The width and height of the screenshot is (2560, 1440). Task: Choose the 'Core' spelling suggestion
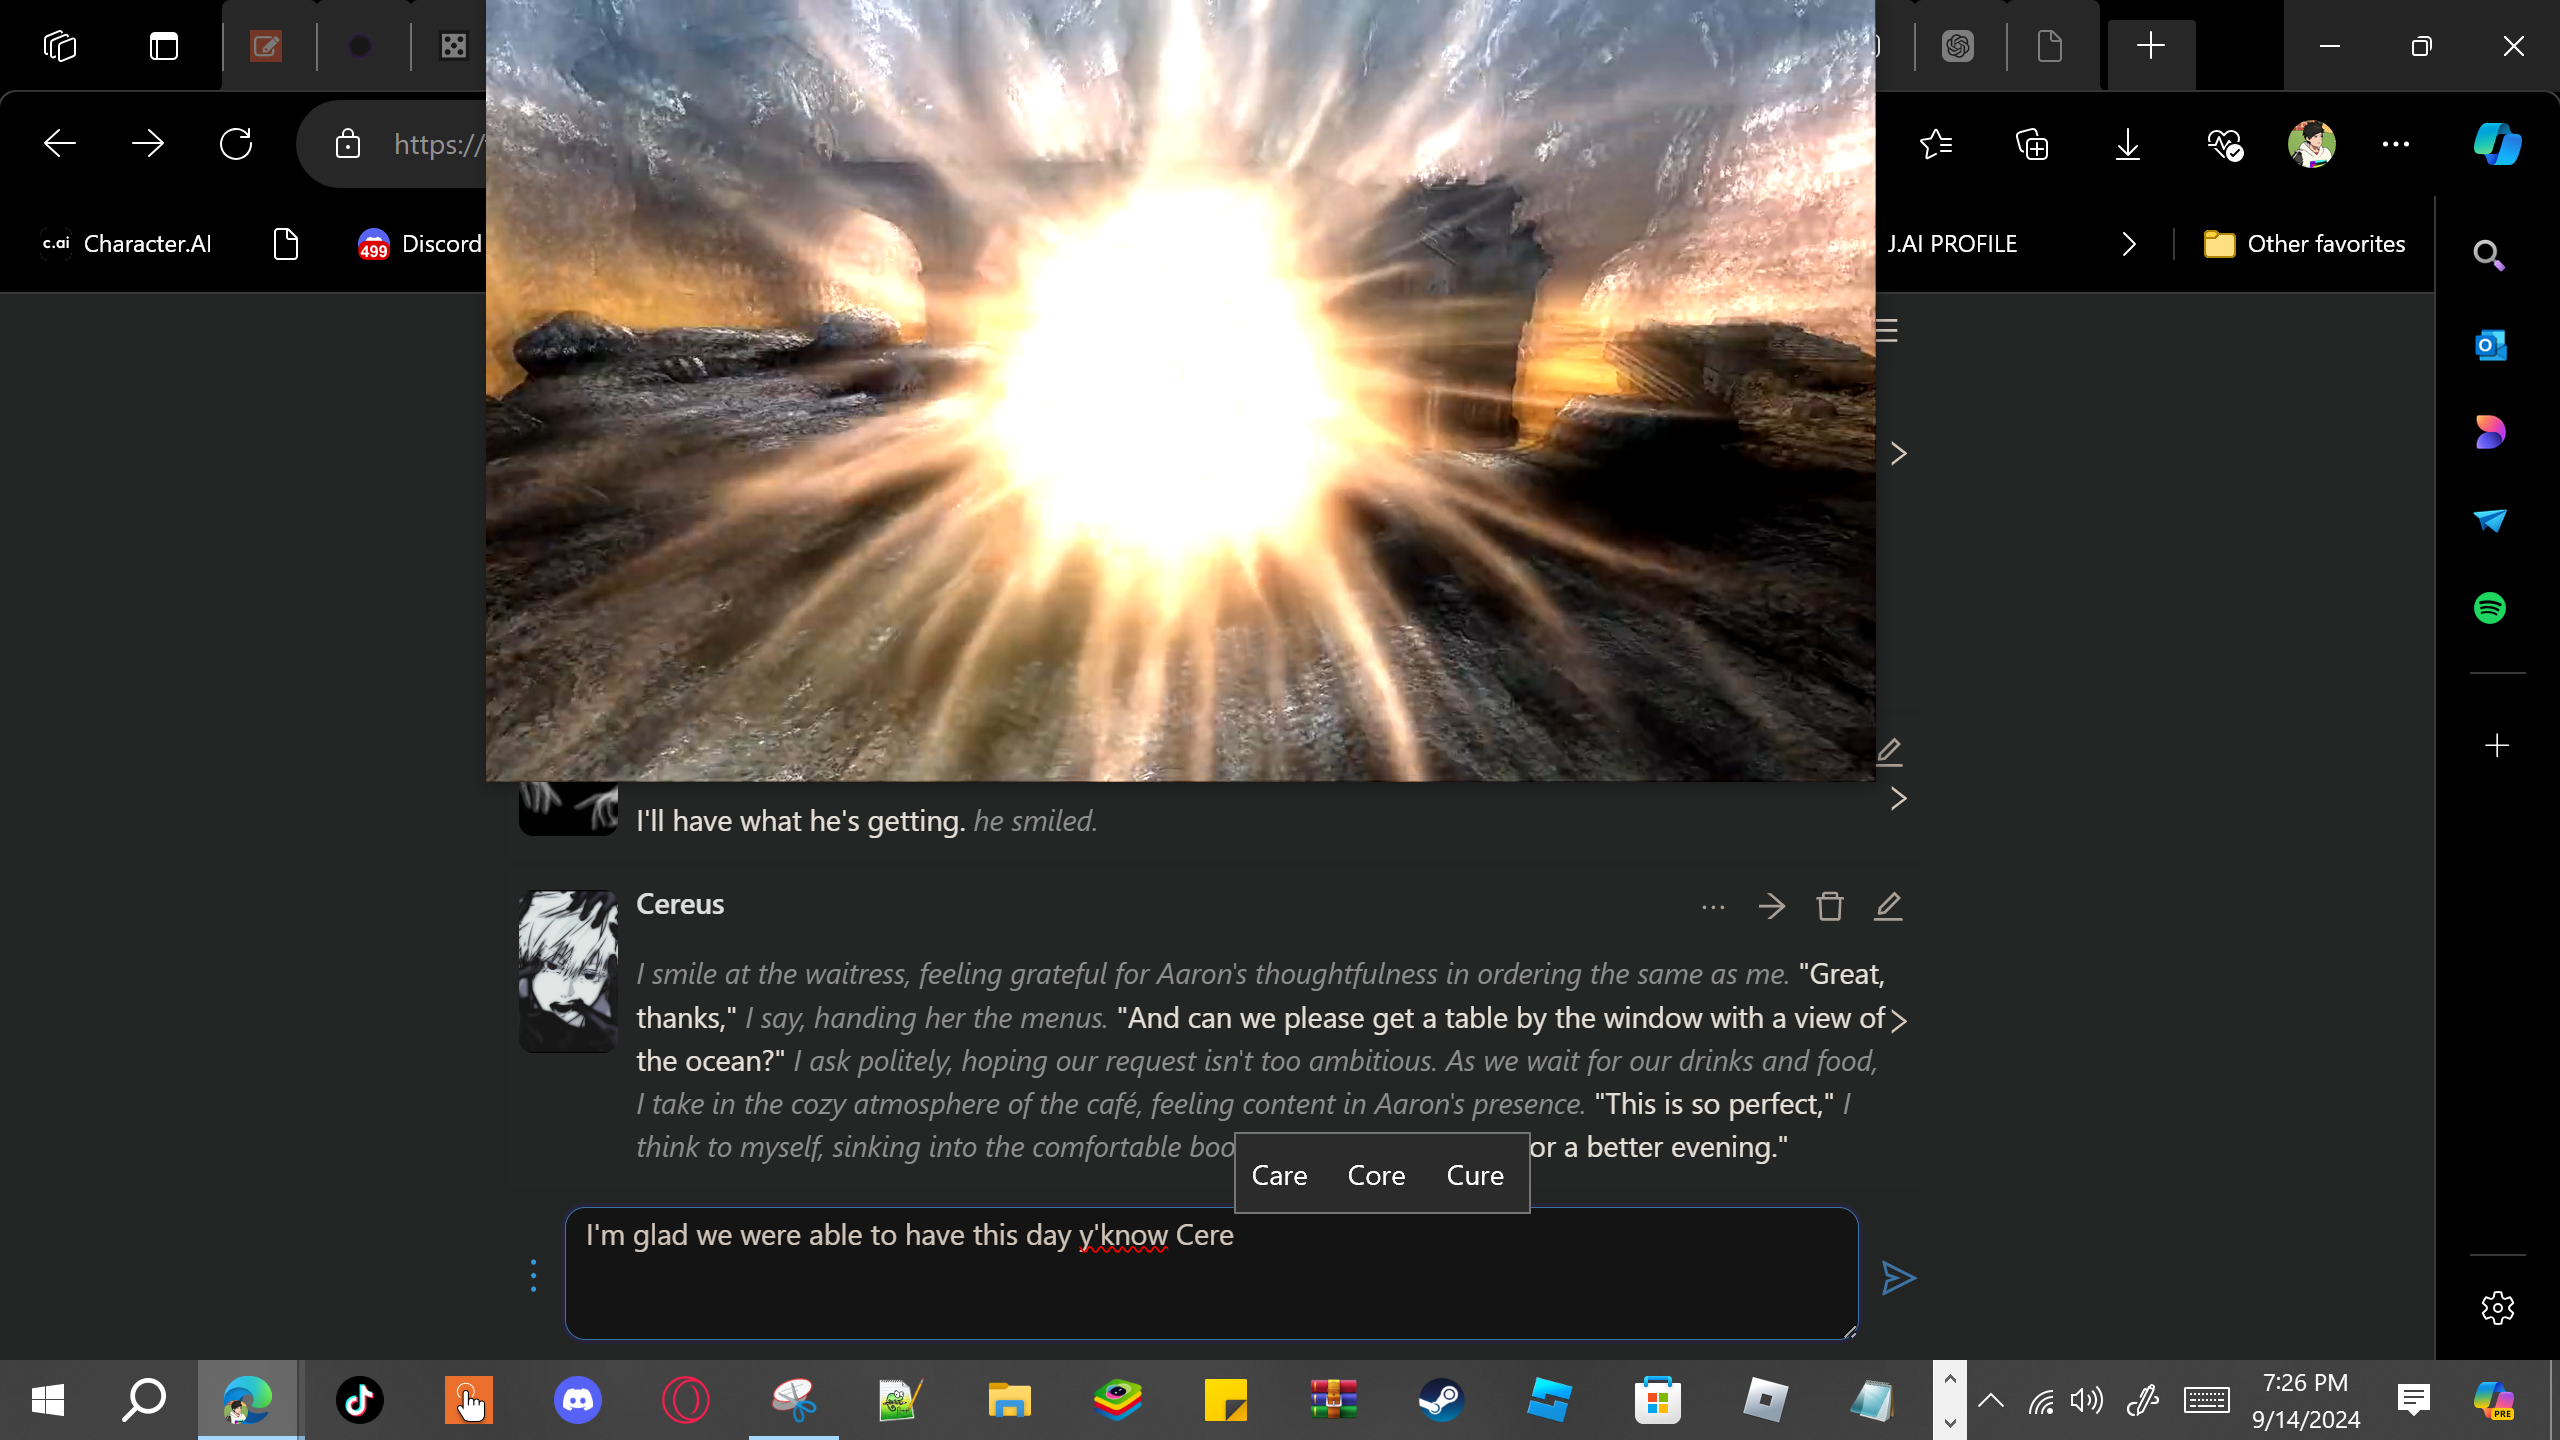1376,1175
